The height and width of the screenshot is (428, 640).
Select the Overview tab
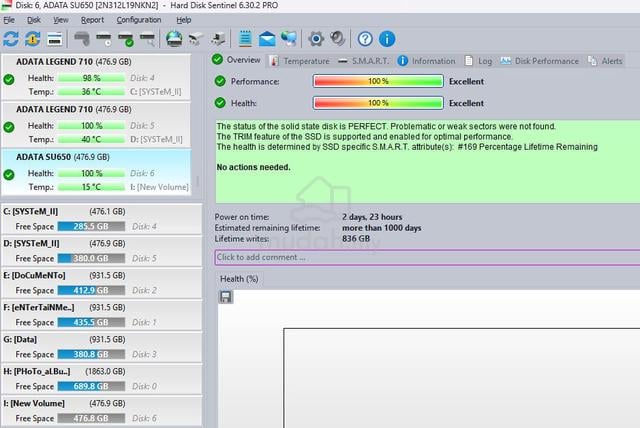[x=237, y=60]
